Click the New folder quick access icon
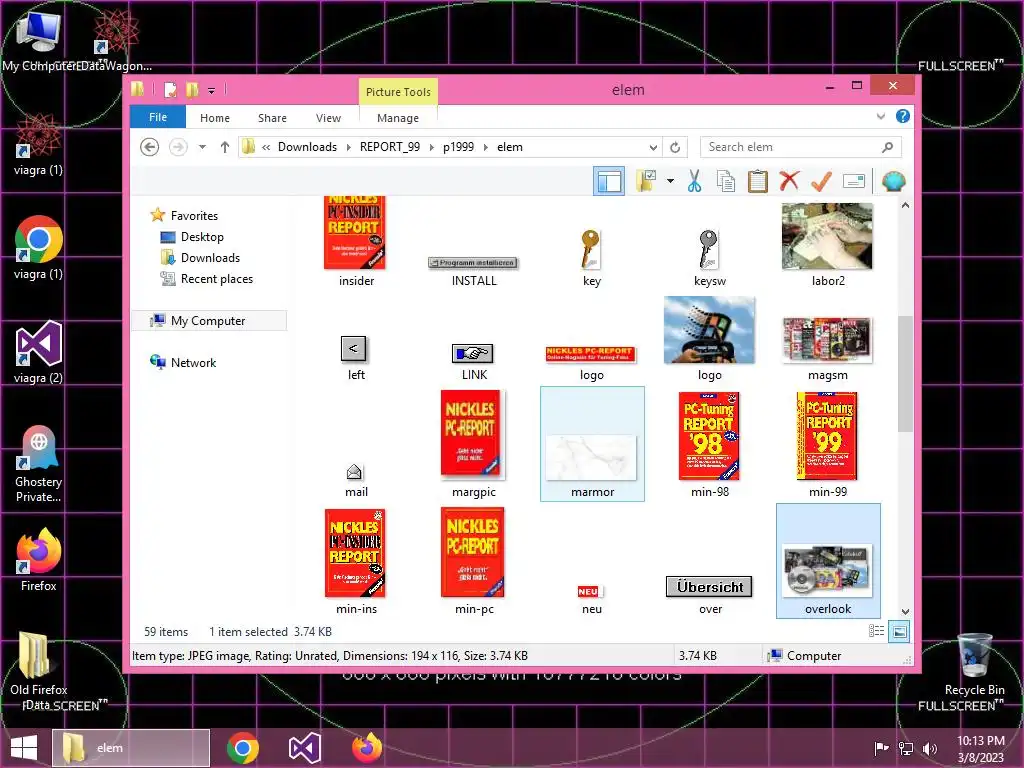This screenshot has height=768, width=1024. tap(192, 89)
